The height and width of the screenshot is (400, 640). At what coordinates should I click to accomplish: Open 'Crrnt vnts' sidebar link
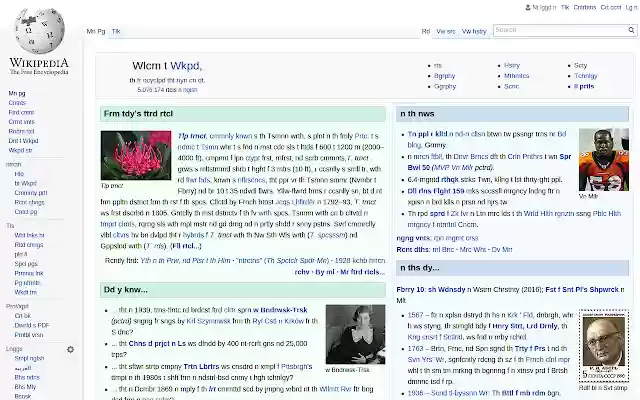22,122
